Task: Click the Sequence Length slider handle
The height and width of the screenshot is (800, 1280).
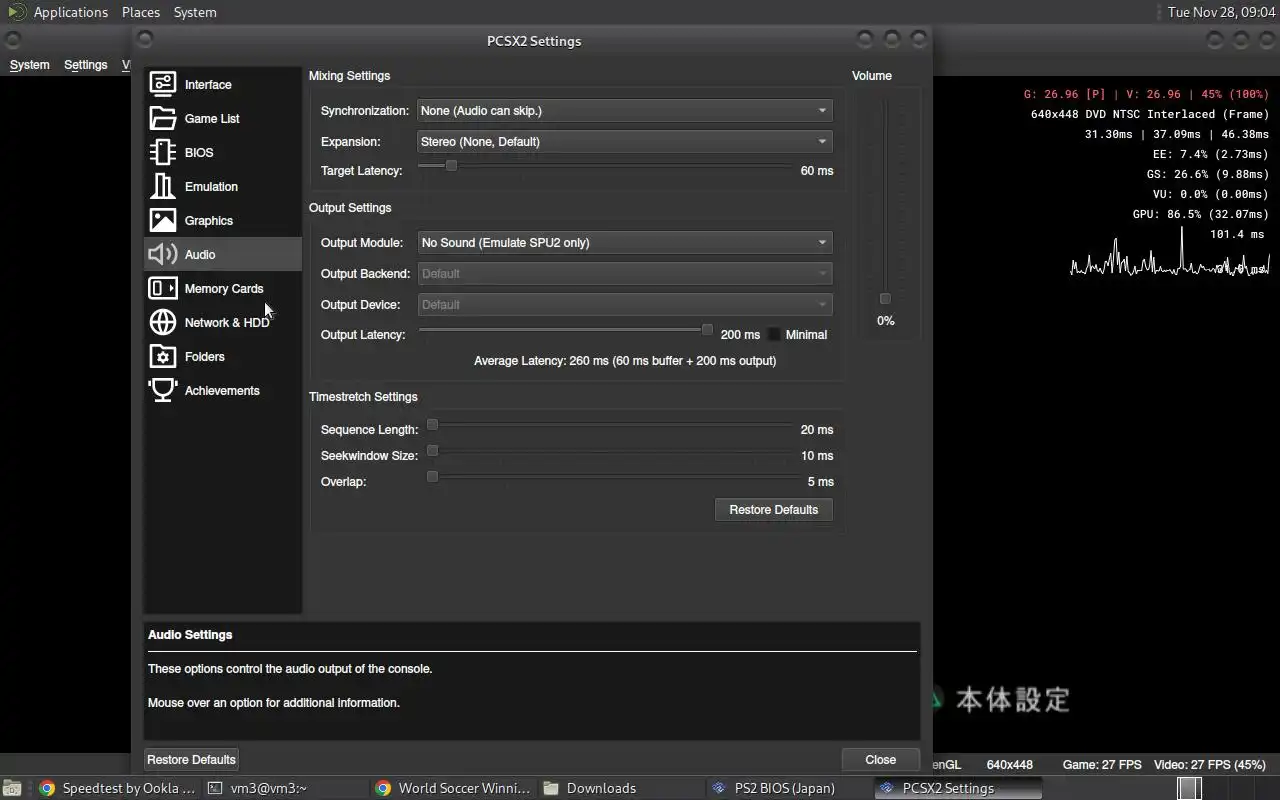Action: (x=432, y=424)
